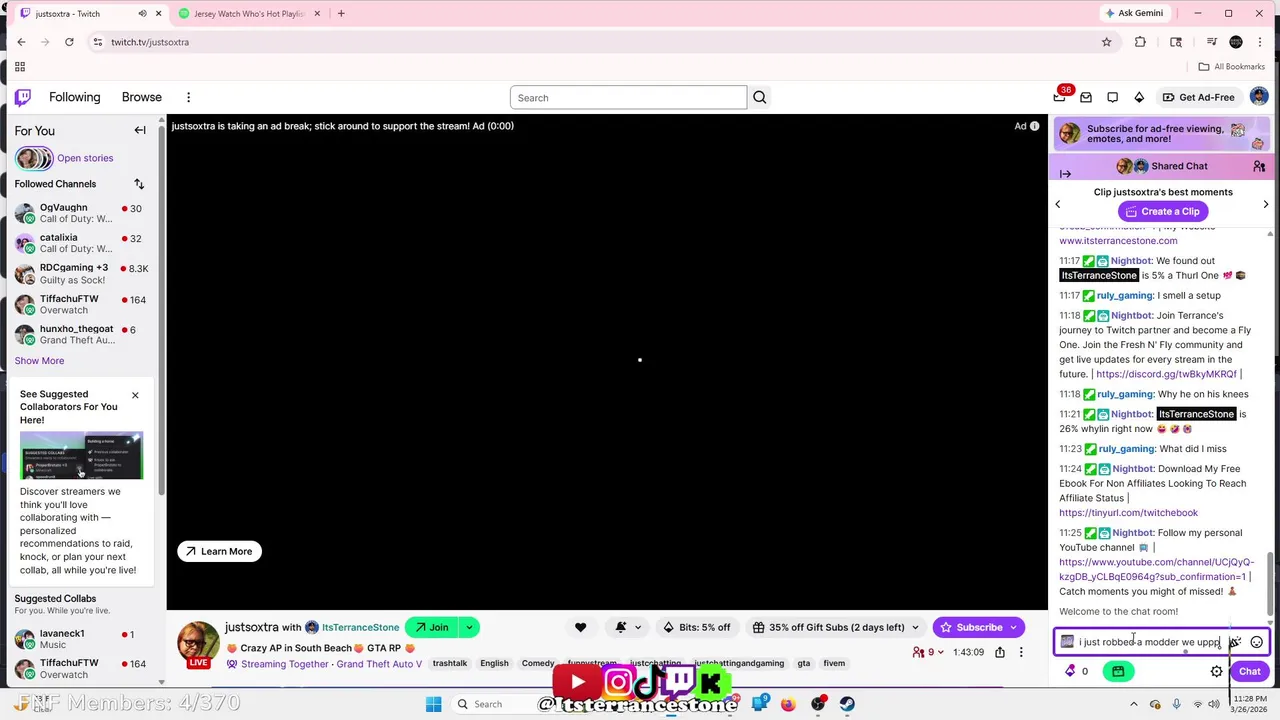Send message with Chat button
The image size is (1280, 720).
coord(1249,672)
